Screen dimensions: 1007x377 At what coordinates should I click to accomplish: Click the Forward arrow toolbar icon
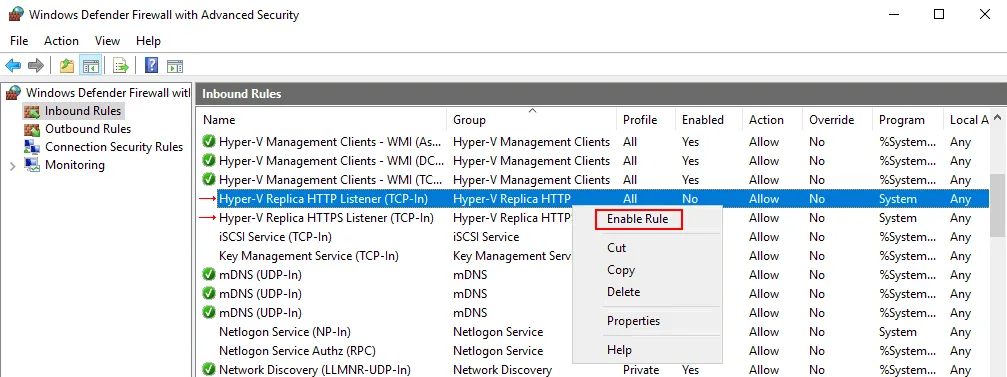[x=36, y=65]
